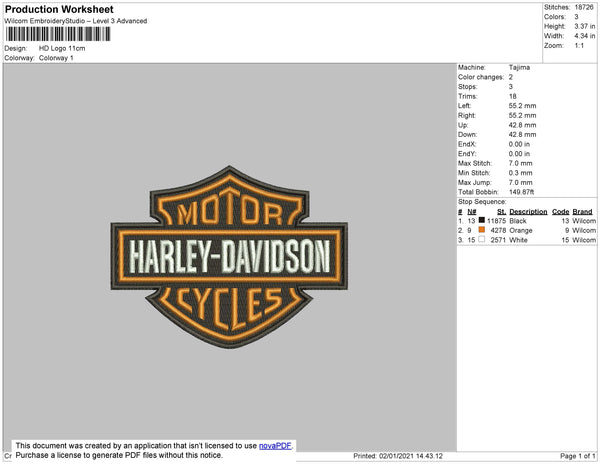Viewport: 600px width, 464px height.
Task: Open the novaPDF hyperlink
Action: click(x=275, y=446)
